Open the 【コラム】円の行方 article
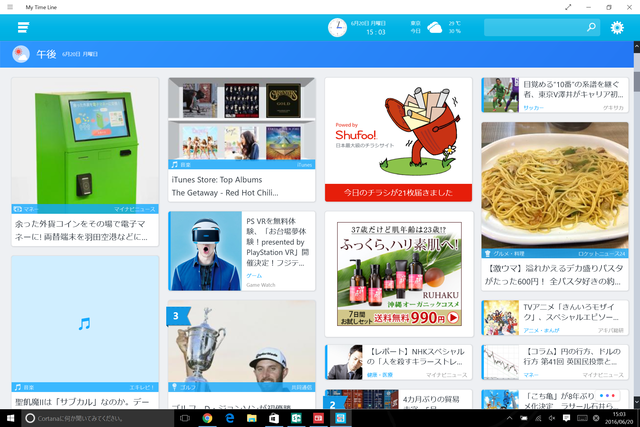 point(555,362)
